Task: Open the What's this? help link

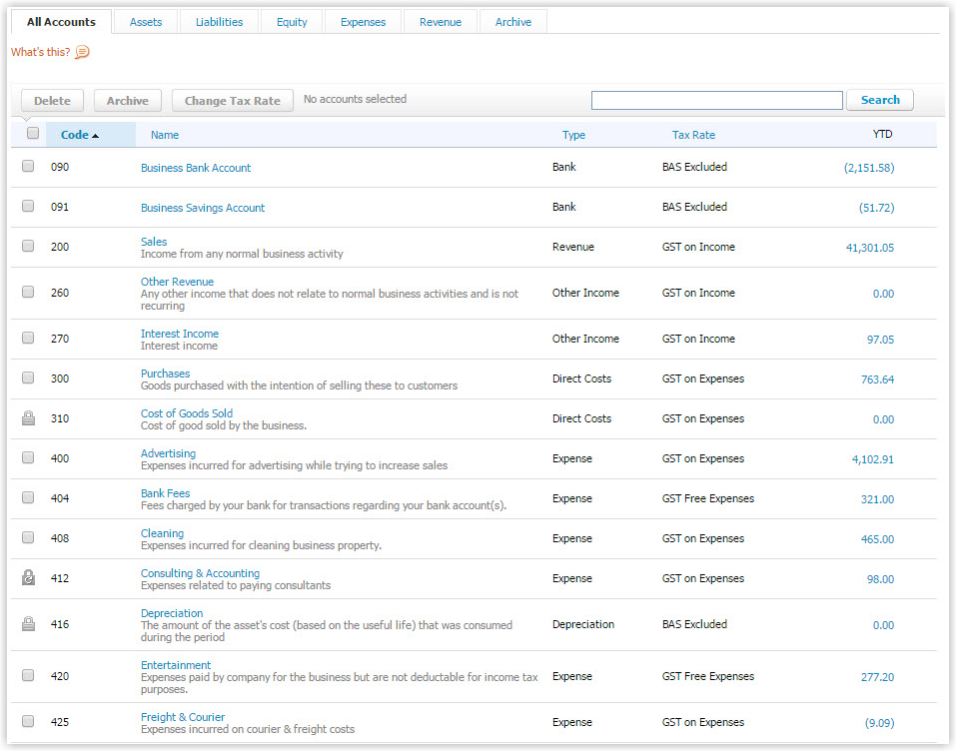Action: click(x=40, y=52)
